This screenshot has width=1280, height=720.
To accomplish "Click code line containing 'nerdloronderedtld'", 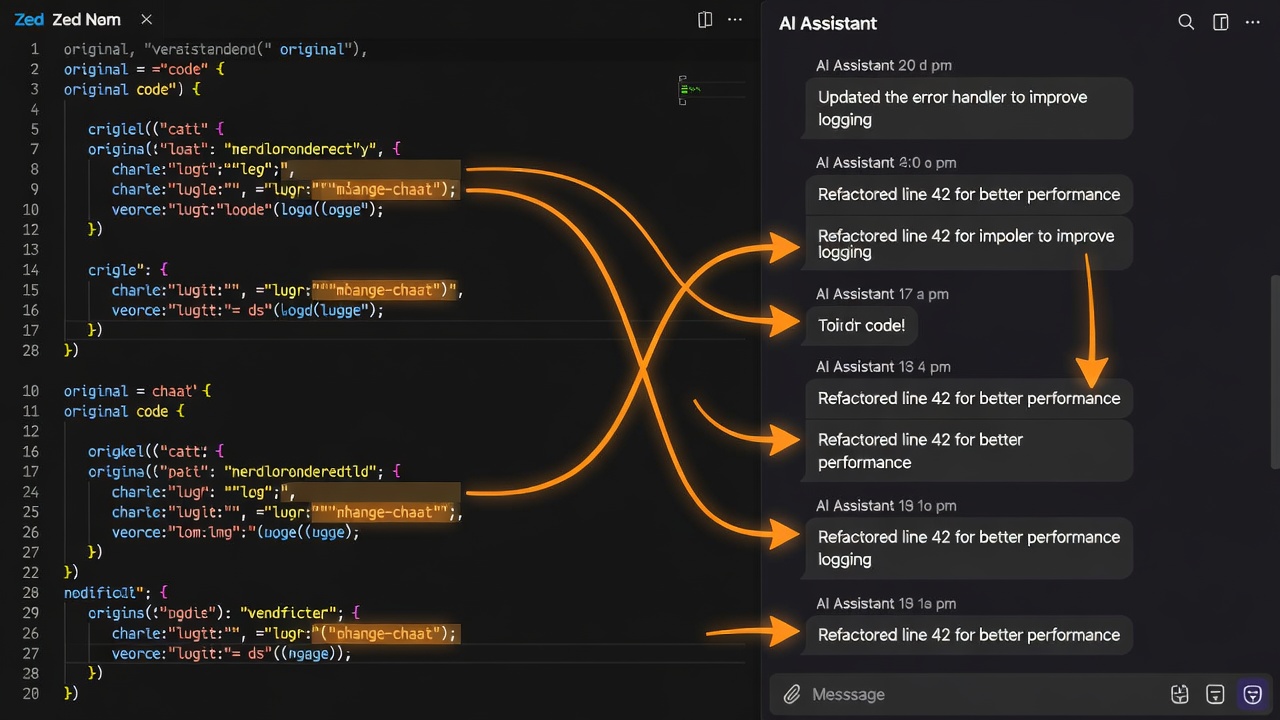I will [x=244, y=471].
